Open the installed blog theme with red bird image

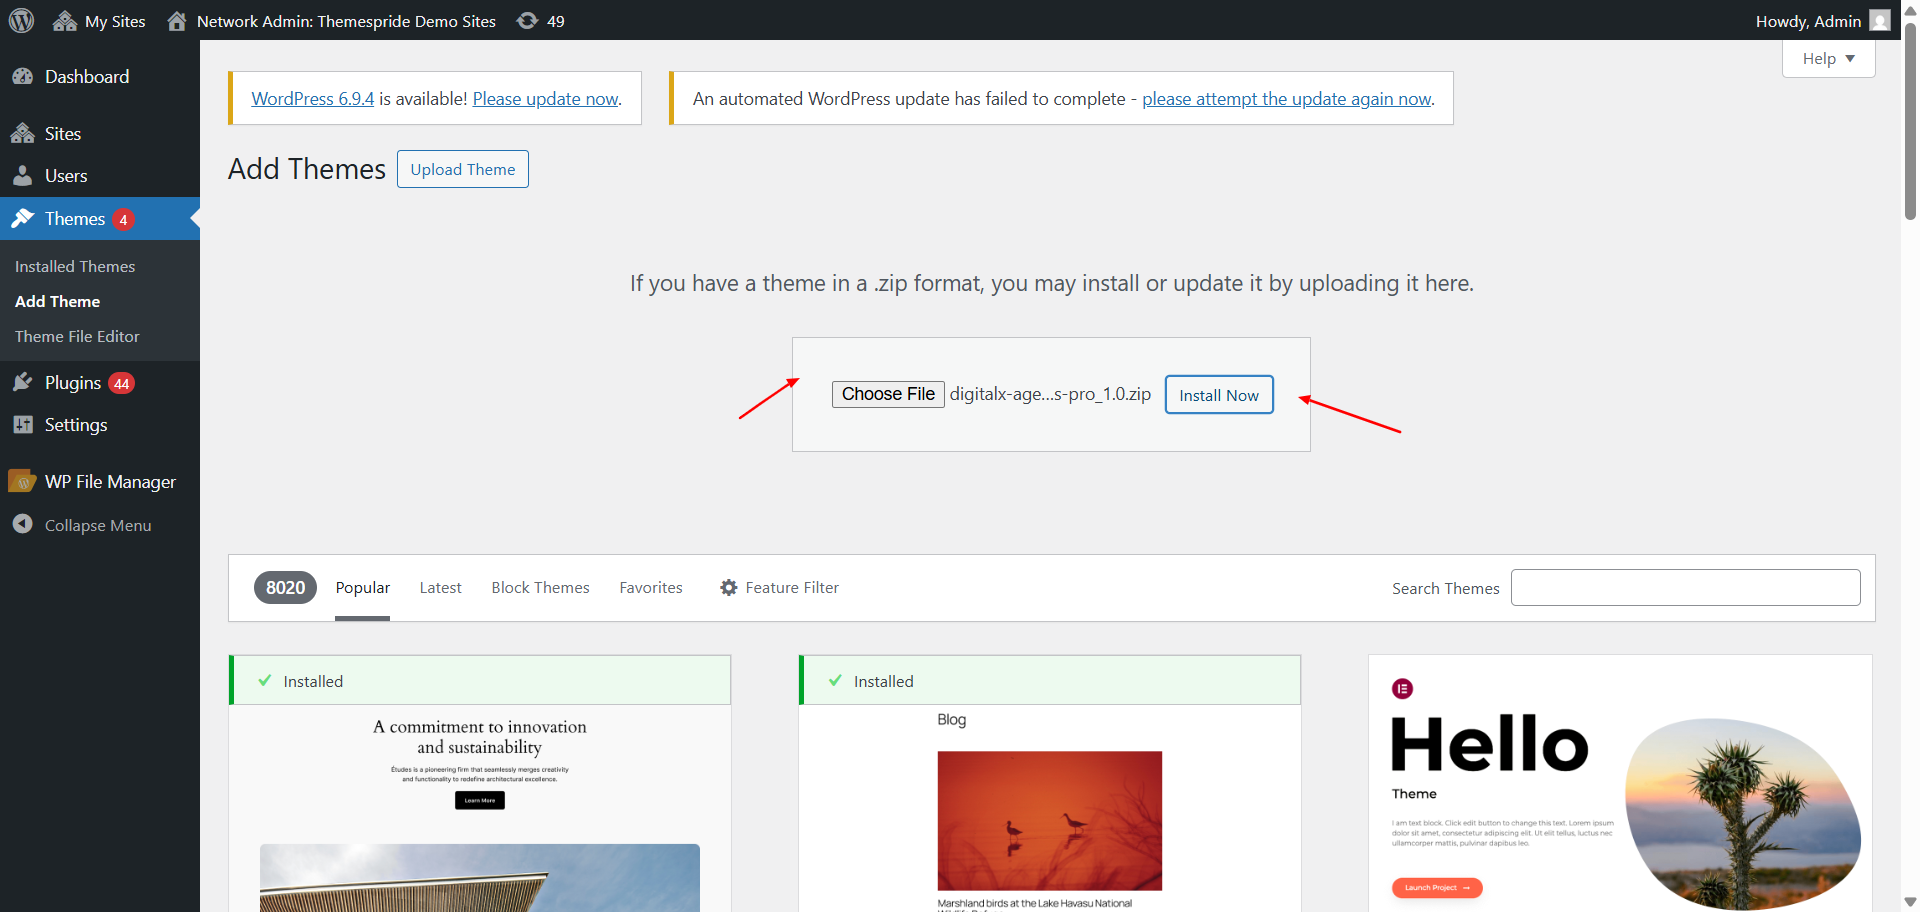coord(1050,808)
